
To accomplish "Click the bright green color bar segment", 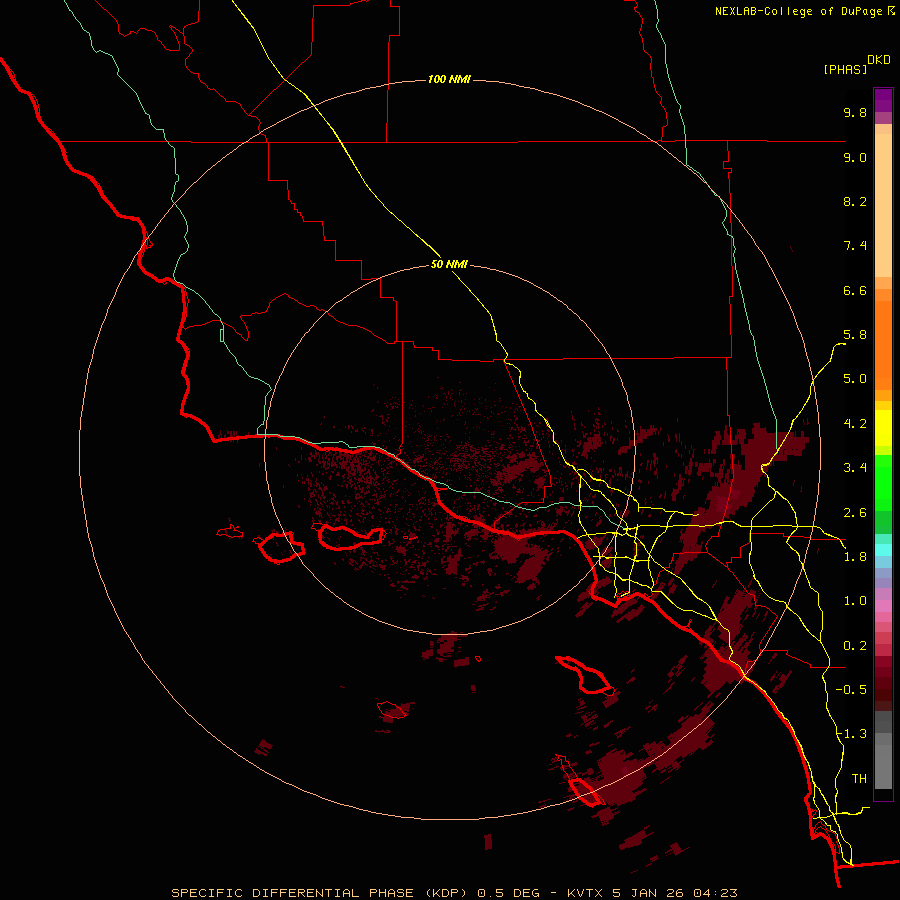I will 883,482.
